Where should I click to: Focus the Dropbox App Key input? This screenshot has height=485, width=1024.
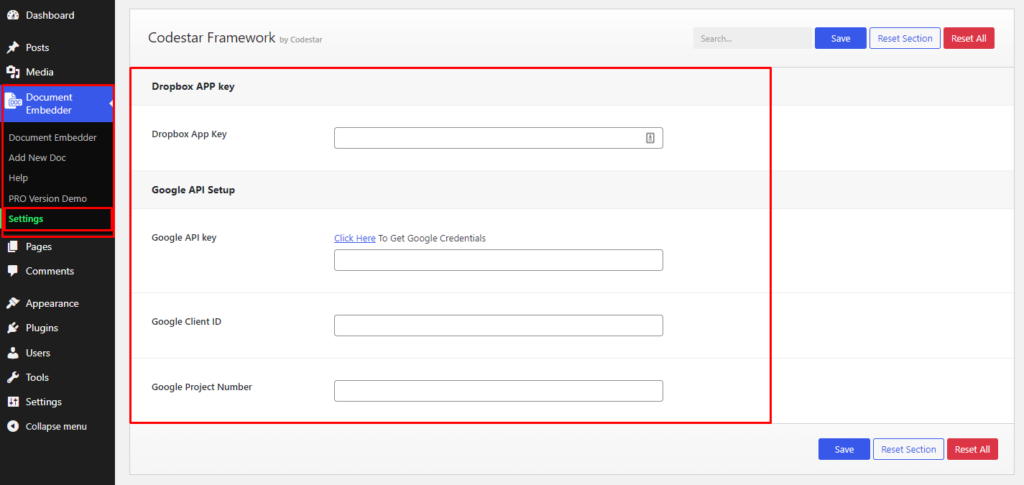pos(498,138)
